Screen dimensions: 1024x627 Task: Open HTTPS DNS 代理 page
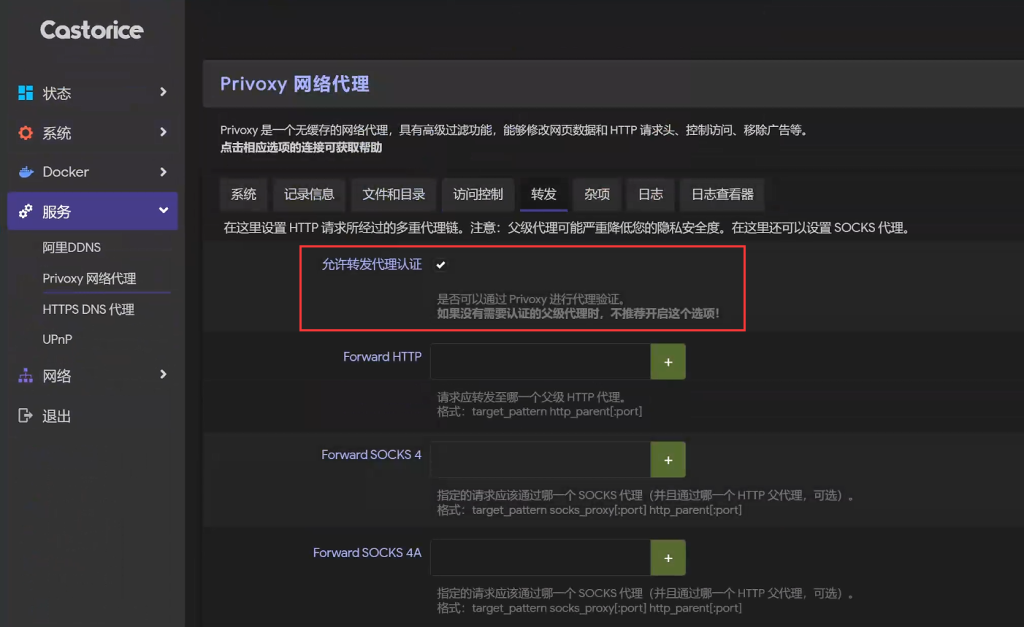(88, 309)
